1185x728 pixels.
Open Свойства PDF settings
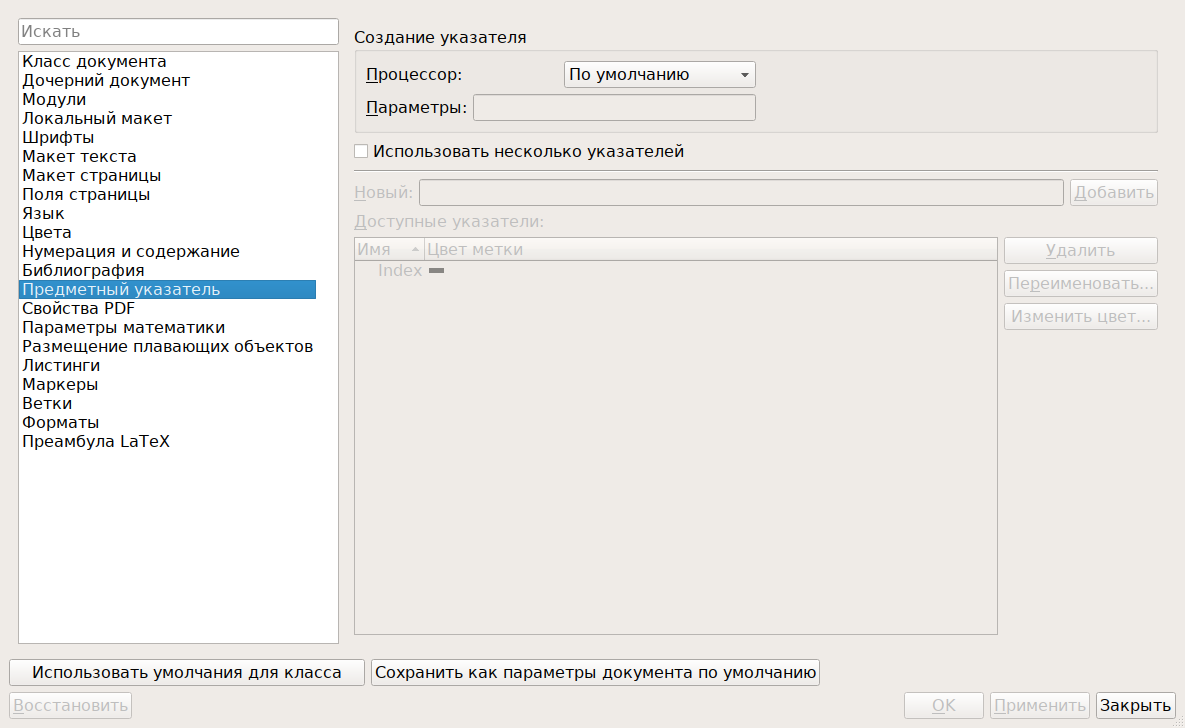tap(167, 308)
